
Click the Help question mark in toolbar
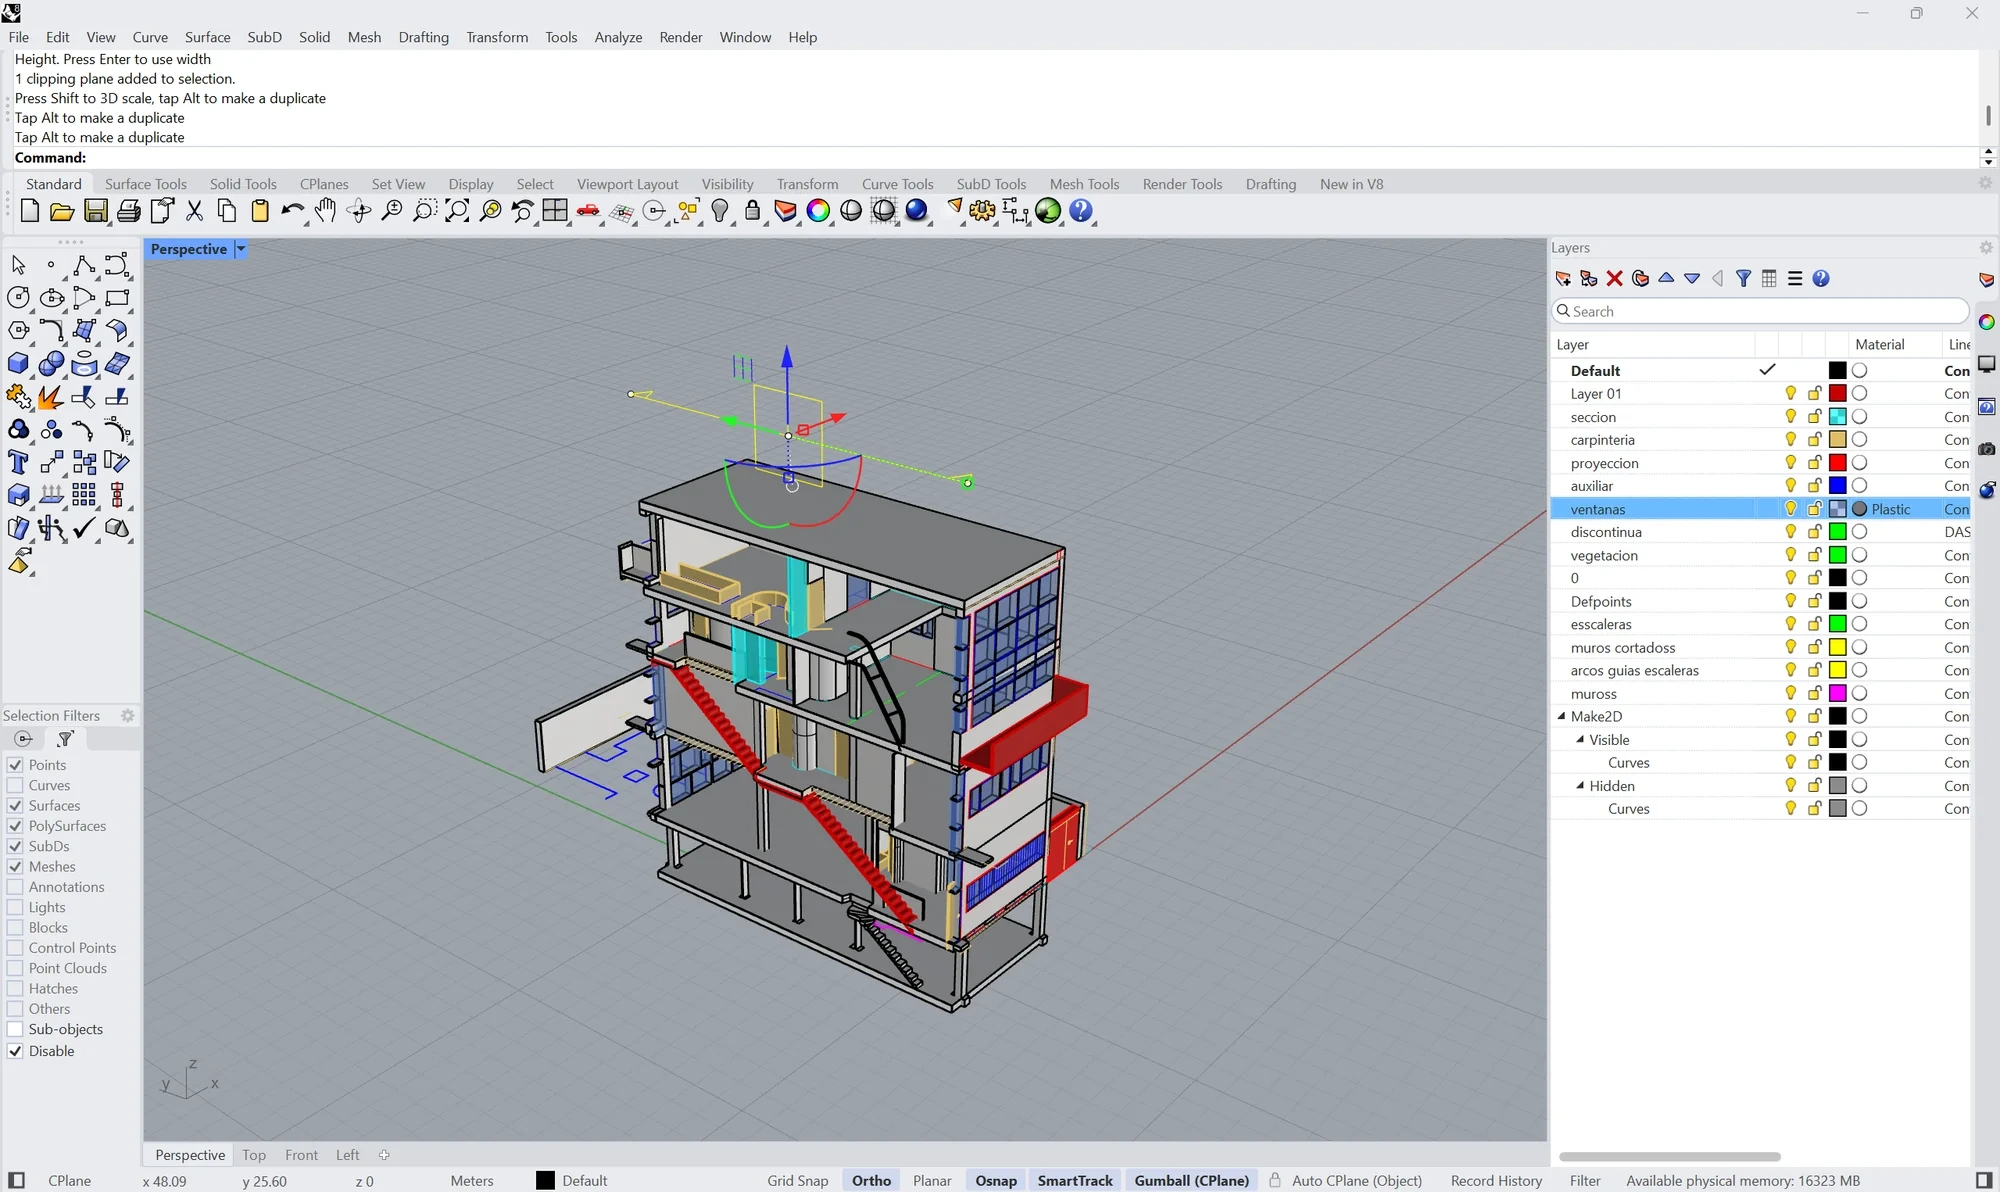point(1081,211)
